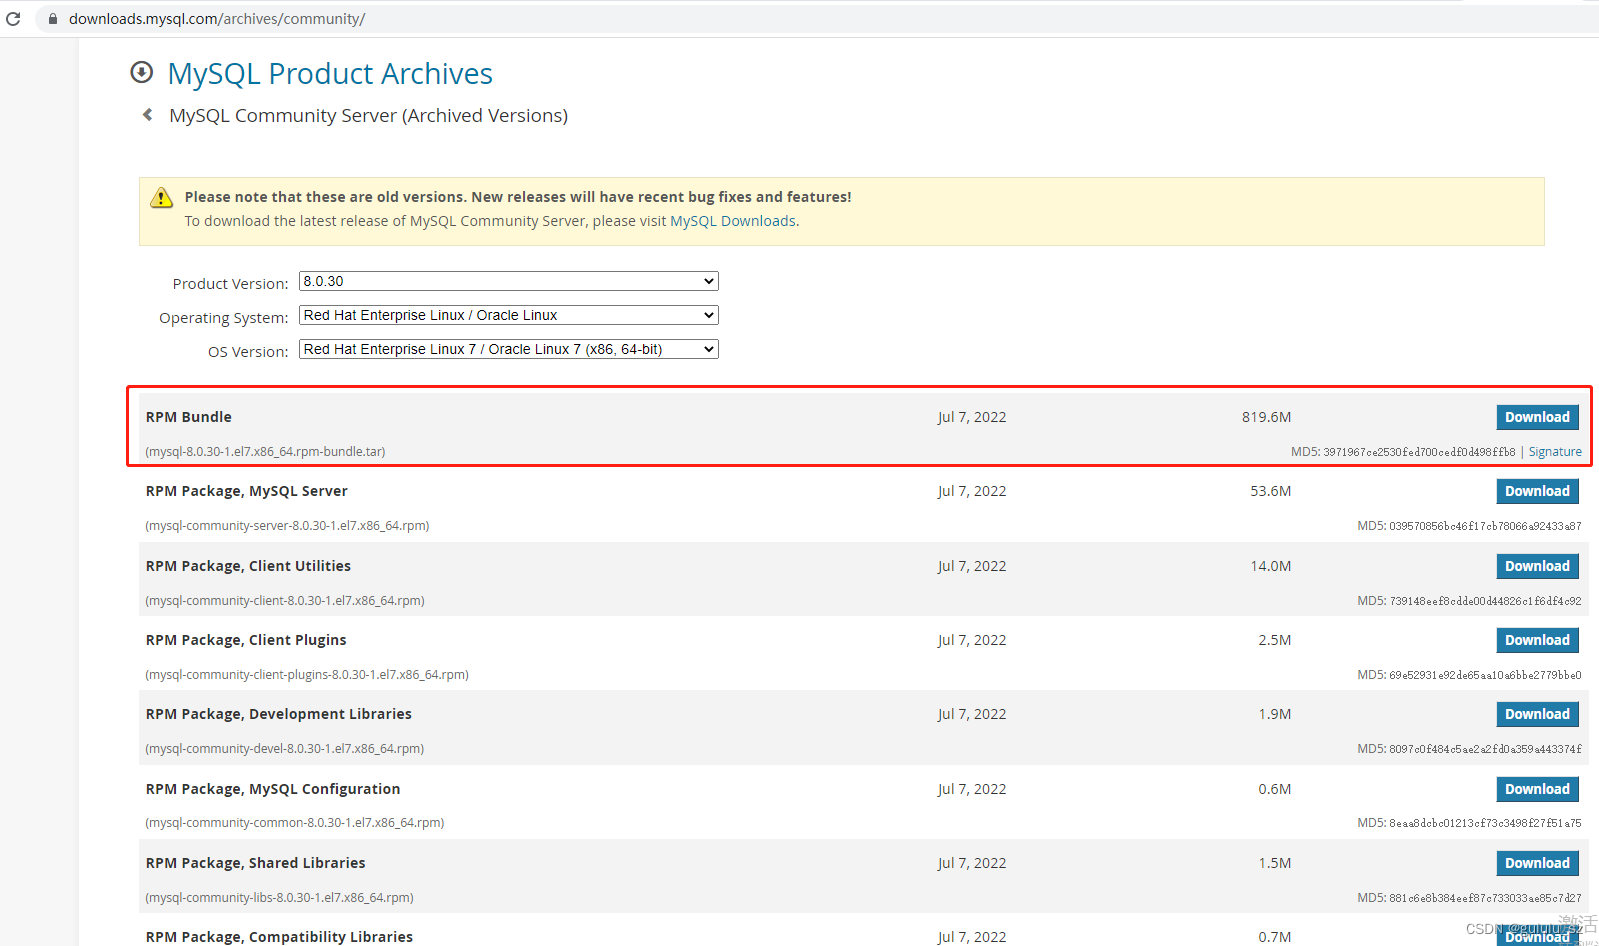Download the RPM Bundle

tap(1537, 417)
